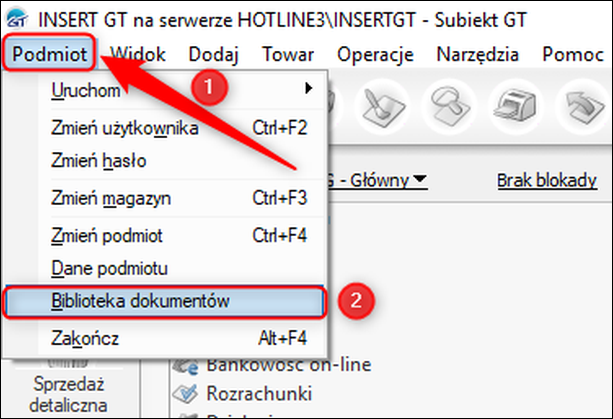The width and height of the screenshot is (613, 419).
Task: Click the printer toolbar icon
Action: (518, 104)
